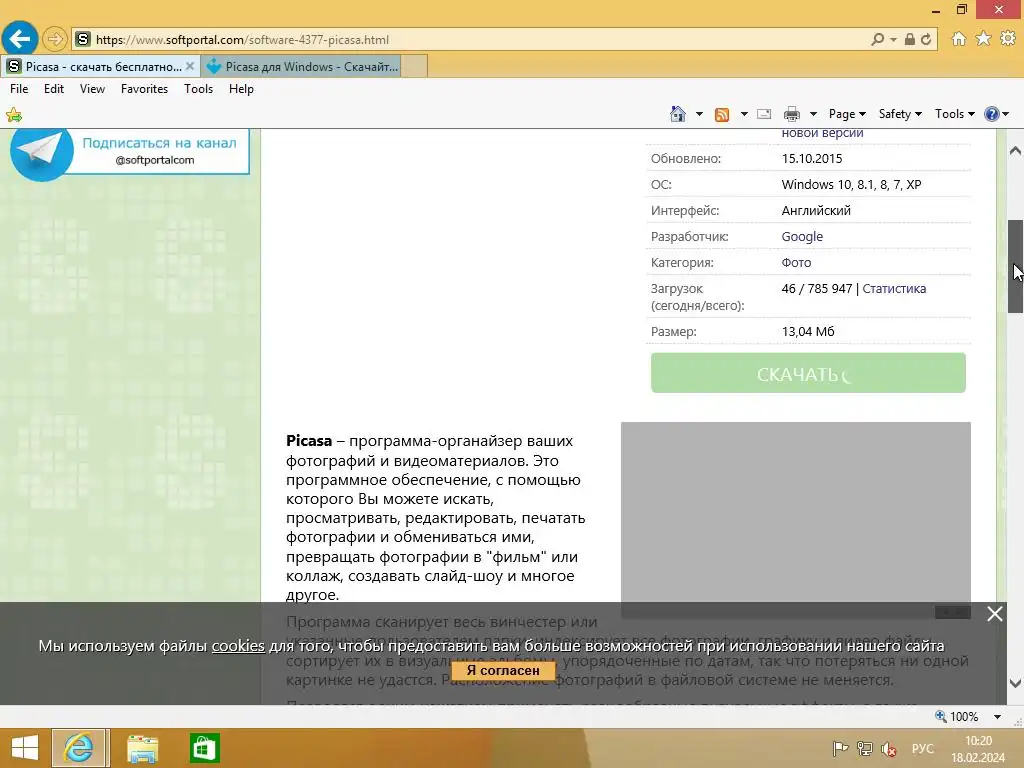This screenshot has height=768, width=1024.
Task: Click the Read mail icon
Action: click(764, 114)
